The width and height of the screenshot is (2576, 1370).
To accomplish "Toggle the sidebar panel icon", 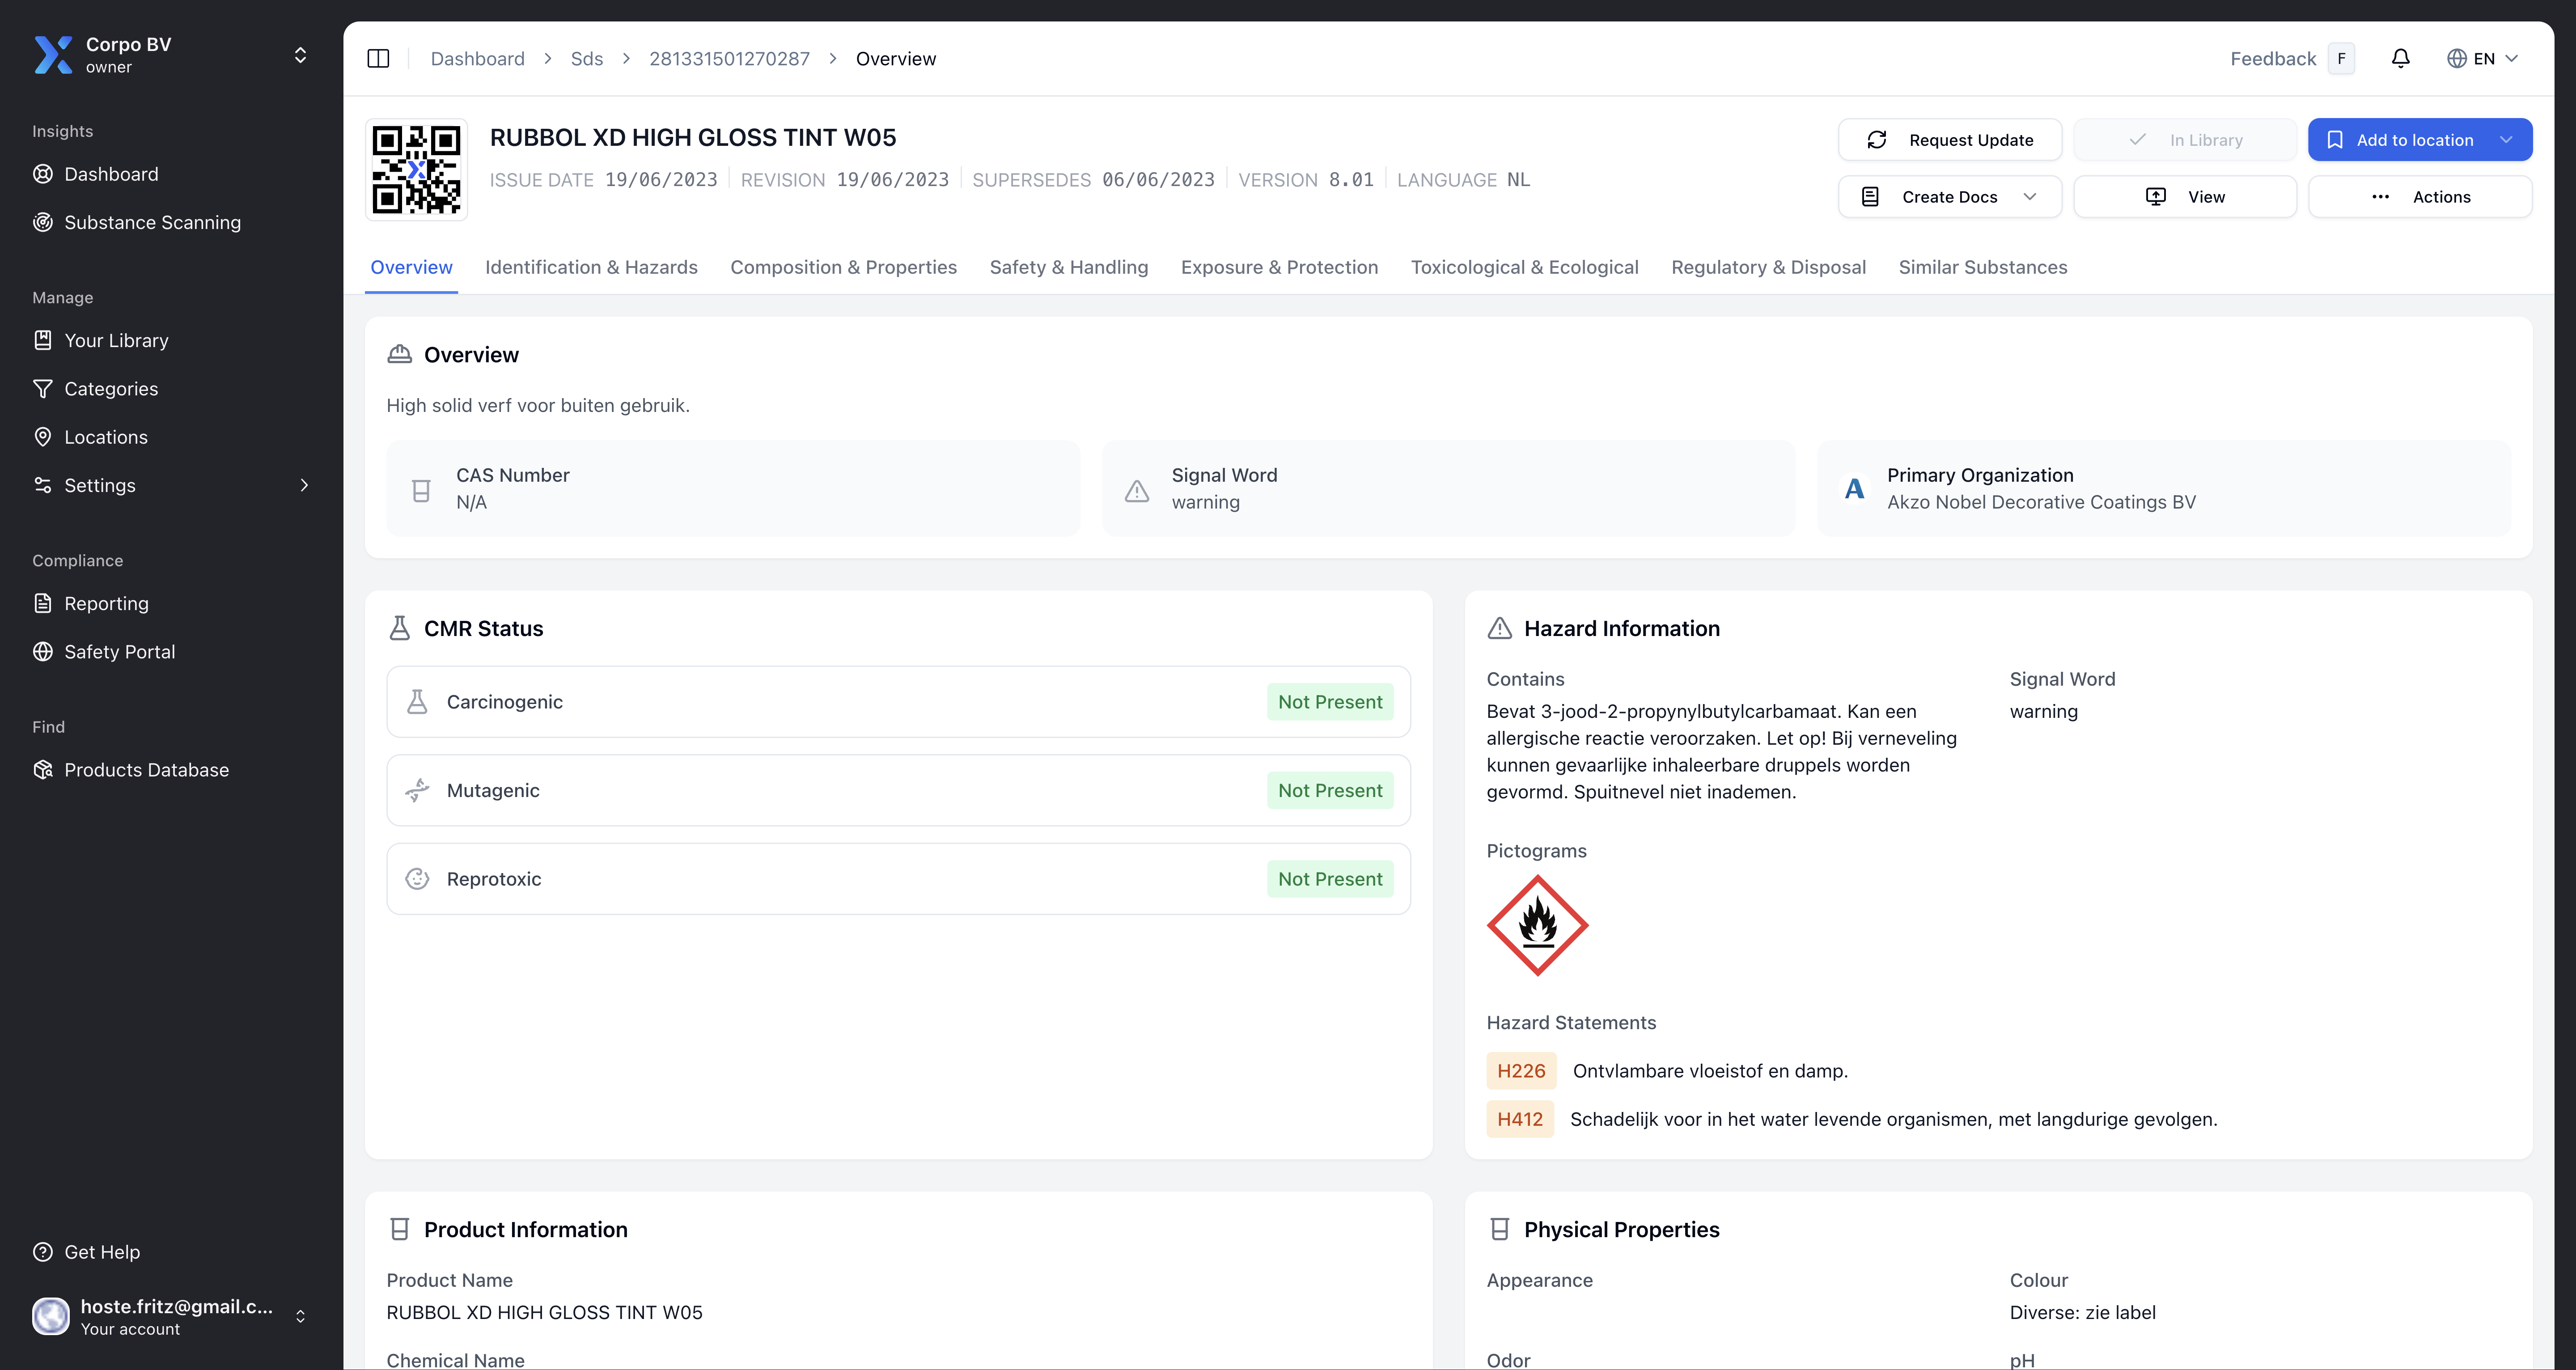I will point(378,59).
